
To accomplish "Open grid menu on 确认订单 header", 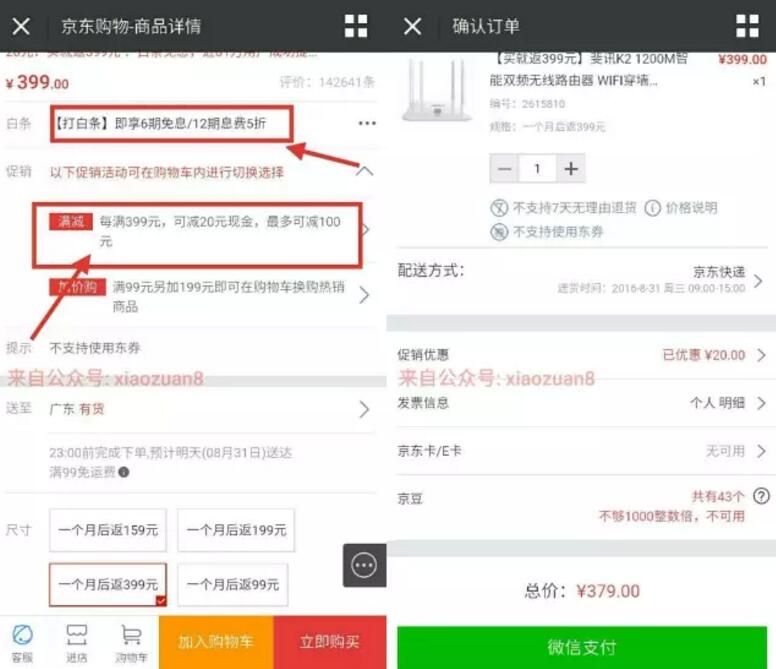I will point(747,26).
